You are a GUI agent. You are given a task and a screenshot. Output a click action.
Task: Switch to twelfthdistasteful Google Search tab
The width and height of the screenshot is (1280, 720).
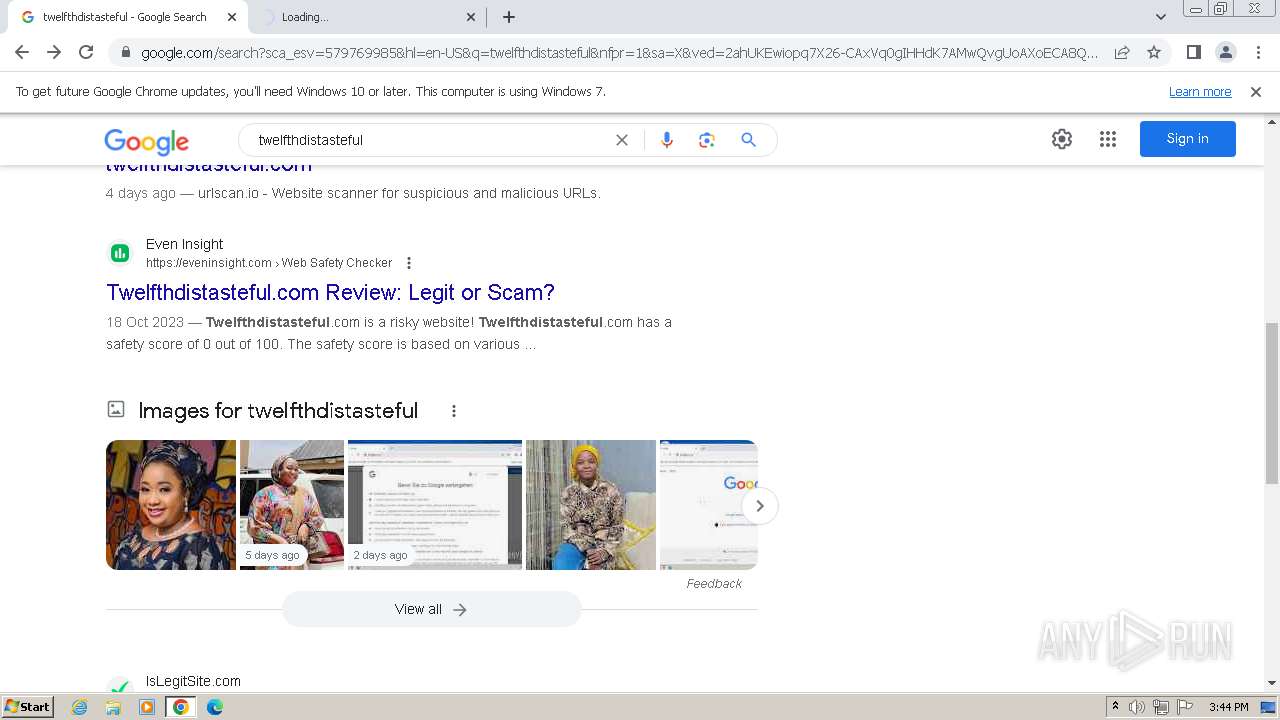pos(125,17)
